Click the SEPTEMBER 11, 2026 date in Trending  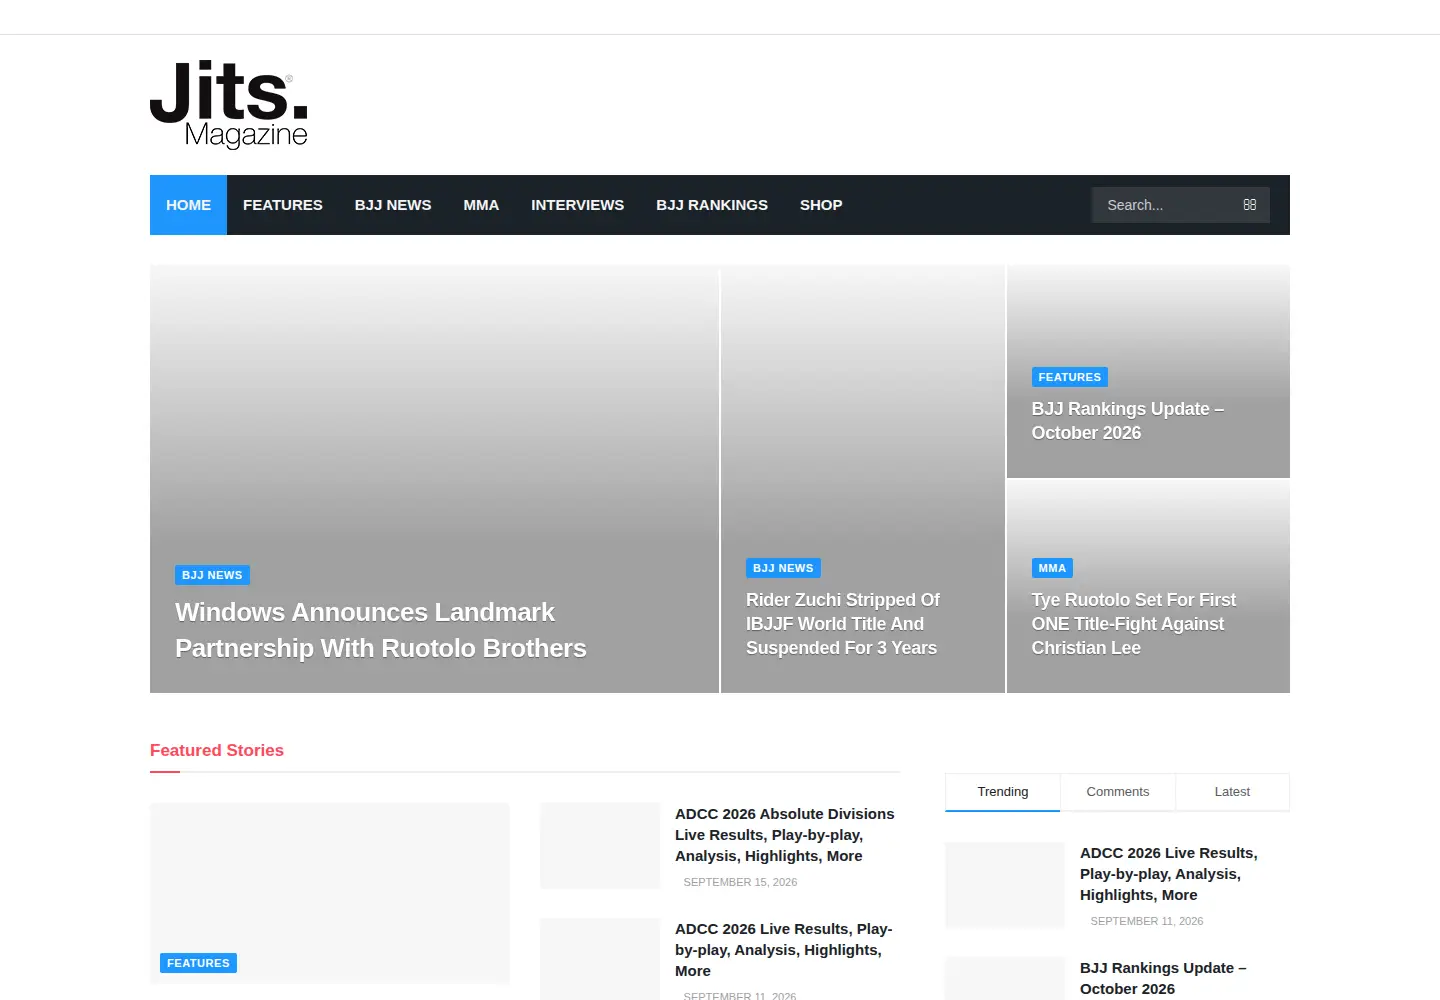click(x=1147, y=921)
